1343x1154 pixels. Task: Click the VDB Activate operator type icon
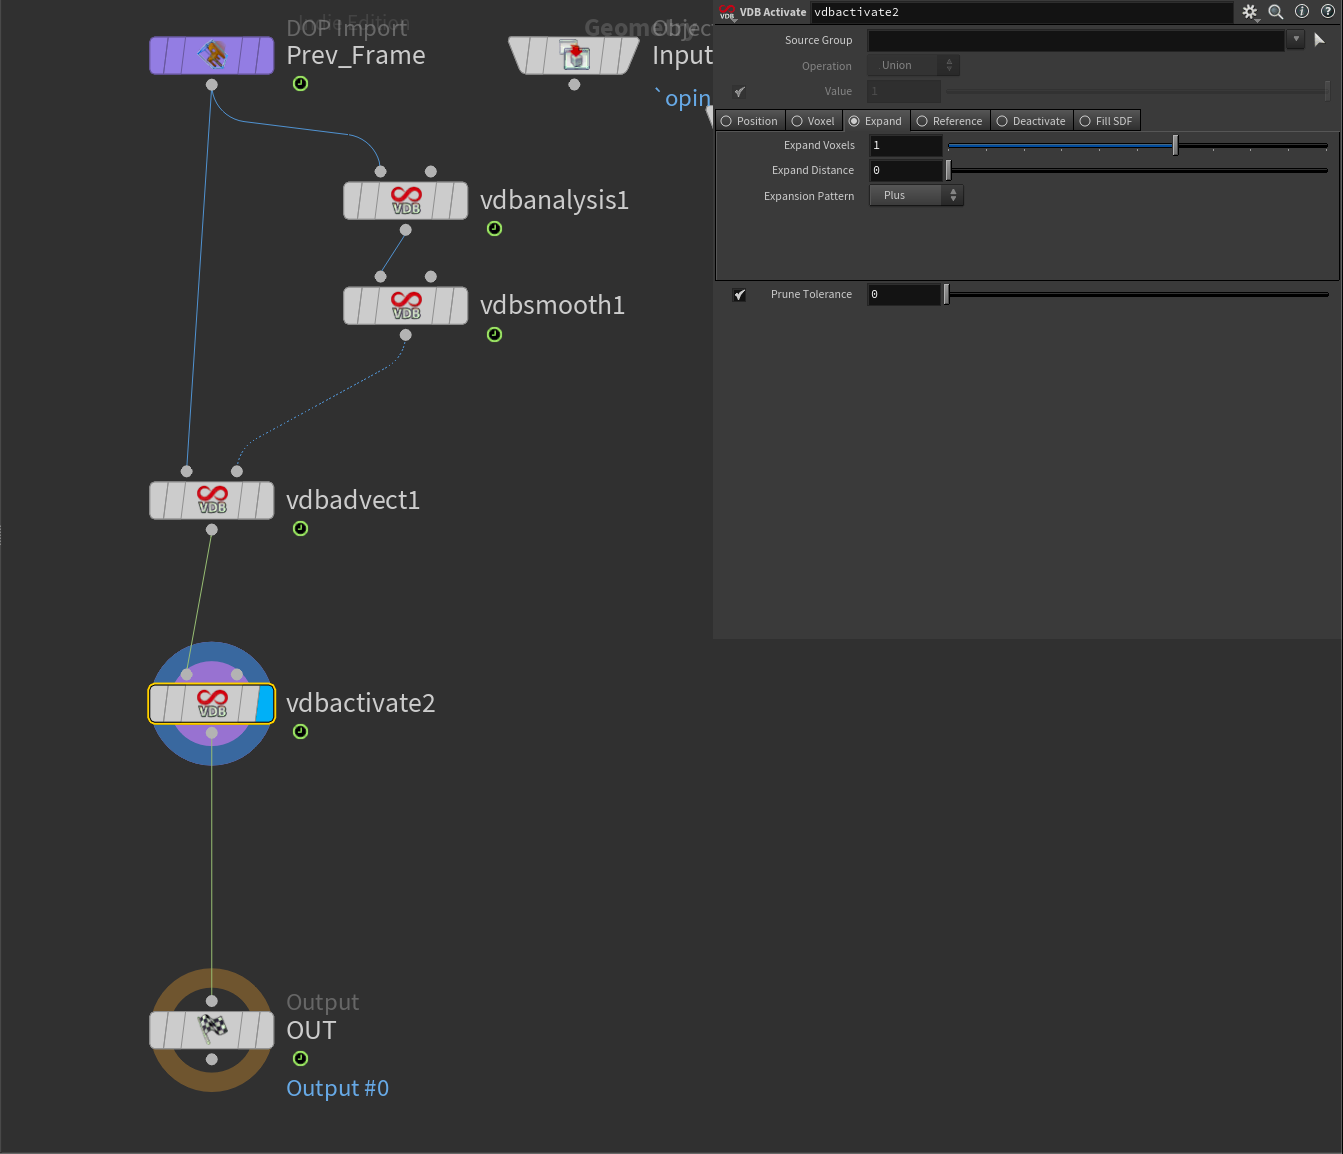(x=727, y=12)
